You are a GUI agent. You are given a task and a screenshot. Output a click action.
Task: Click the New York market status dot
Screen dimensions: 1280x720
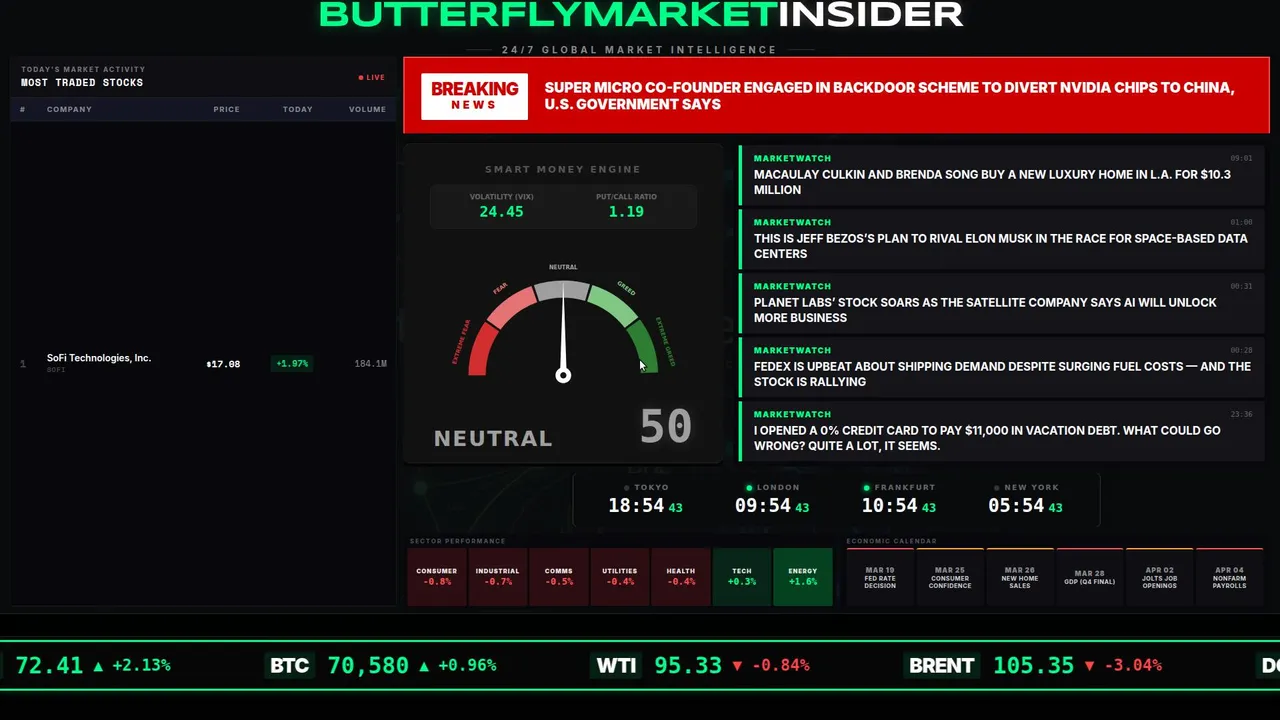(997, 488)
